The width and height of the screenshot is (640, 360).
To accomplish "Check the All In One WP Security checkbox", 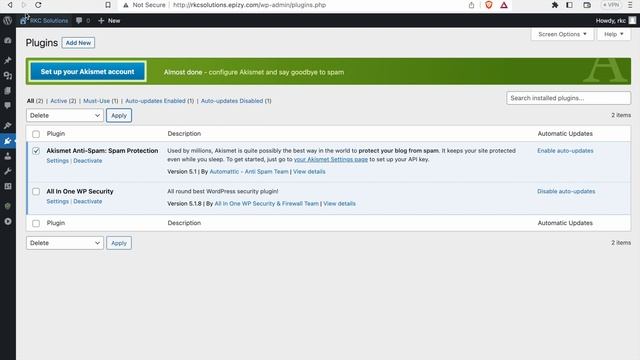I will tap(36, 191).
